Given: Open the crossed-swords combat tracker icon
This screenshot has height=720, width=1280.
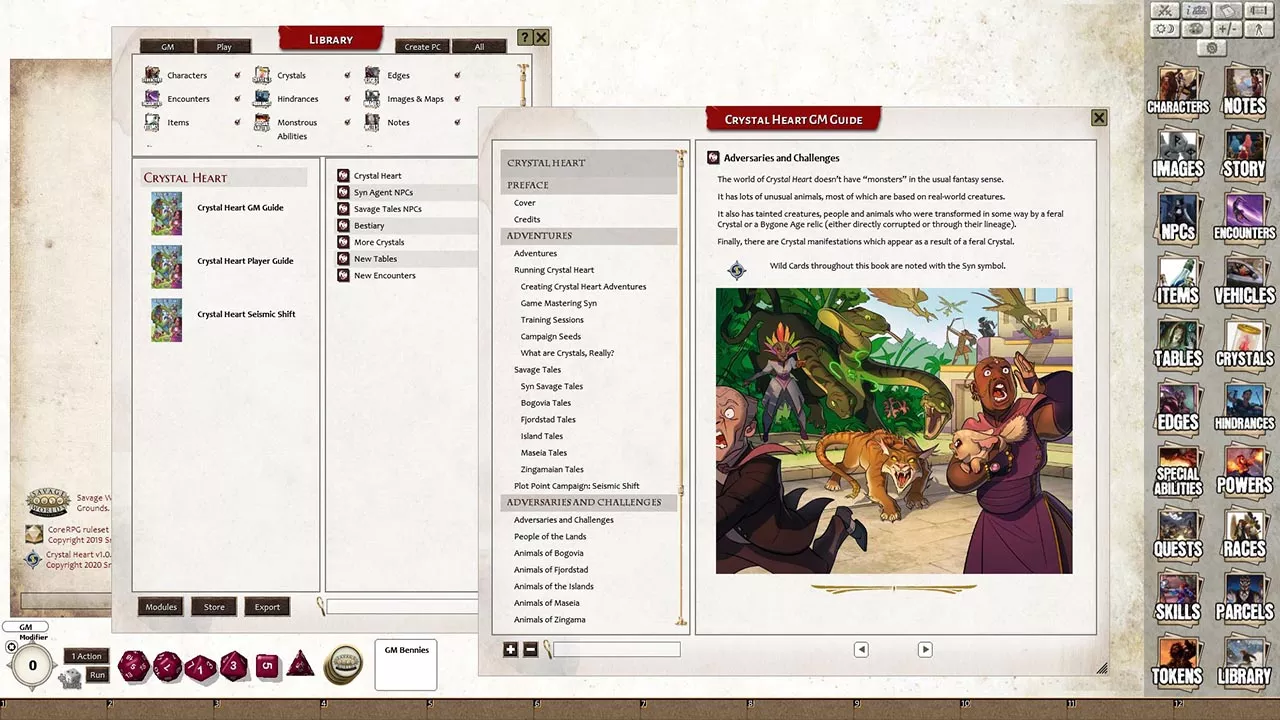Looking at the screenshot, I should click(x=1164, y=11).
